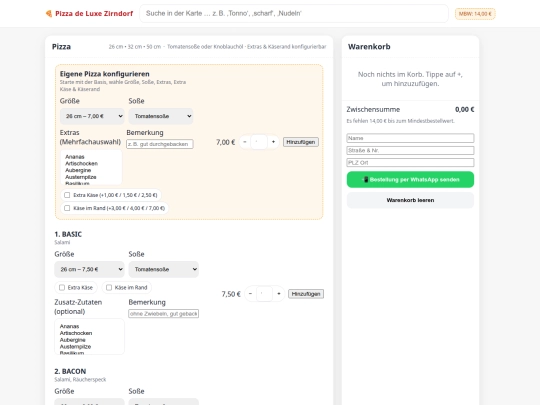
Task: Increase quantity of custom pizza
Action: click(x=273, y=142)
